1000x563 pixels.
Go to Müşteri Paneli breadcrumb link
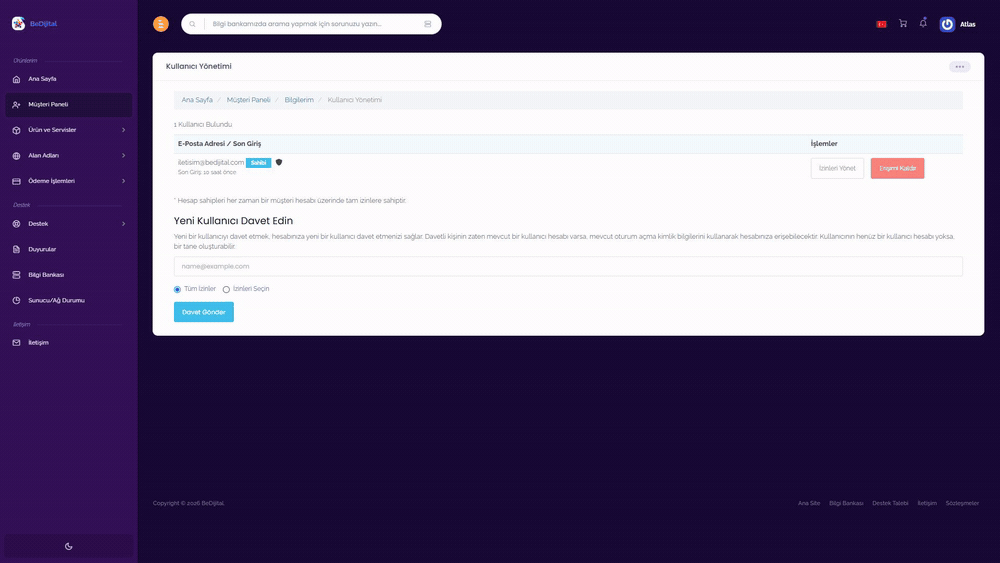[249, 100]
